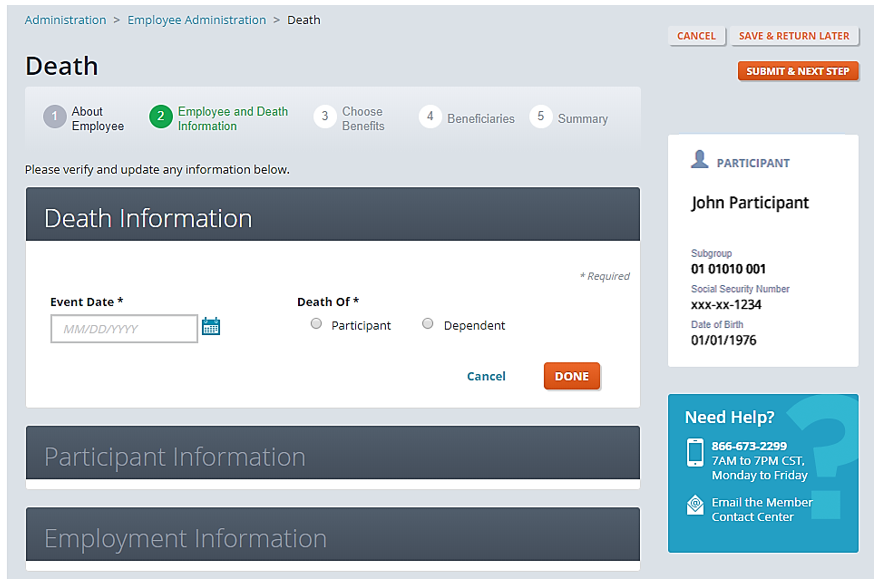Select the Dependent radio button

[428, 324]
